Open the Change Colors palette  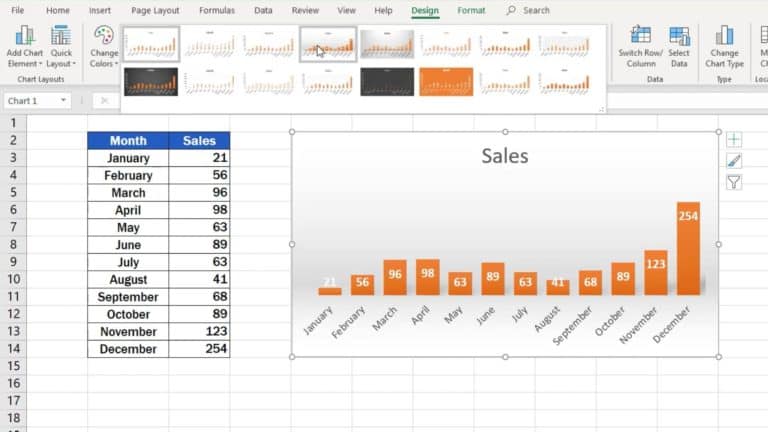click(x=103, y=45)
